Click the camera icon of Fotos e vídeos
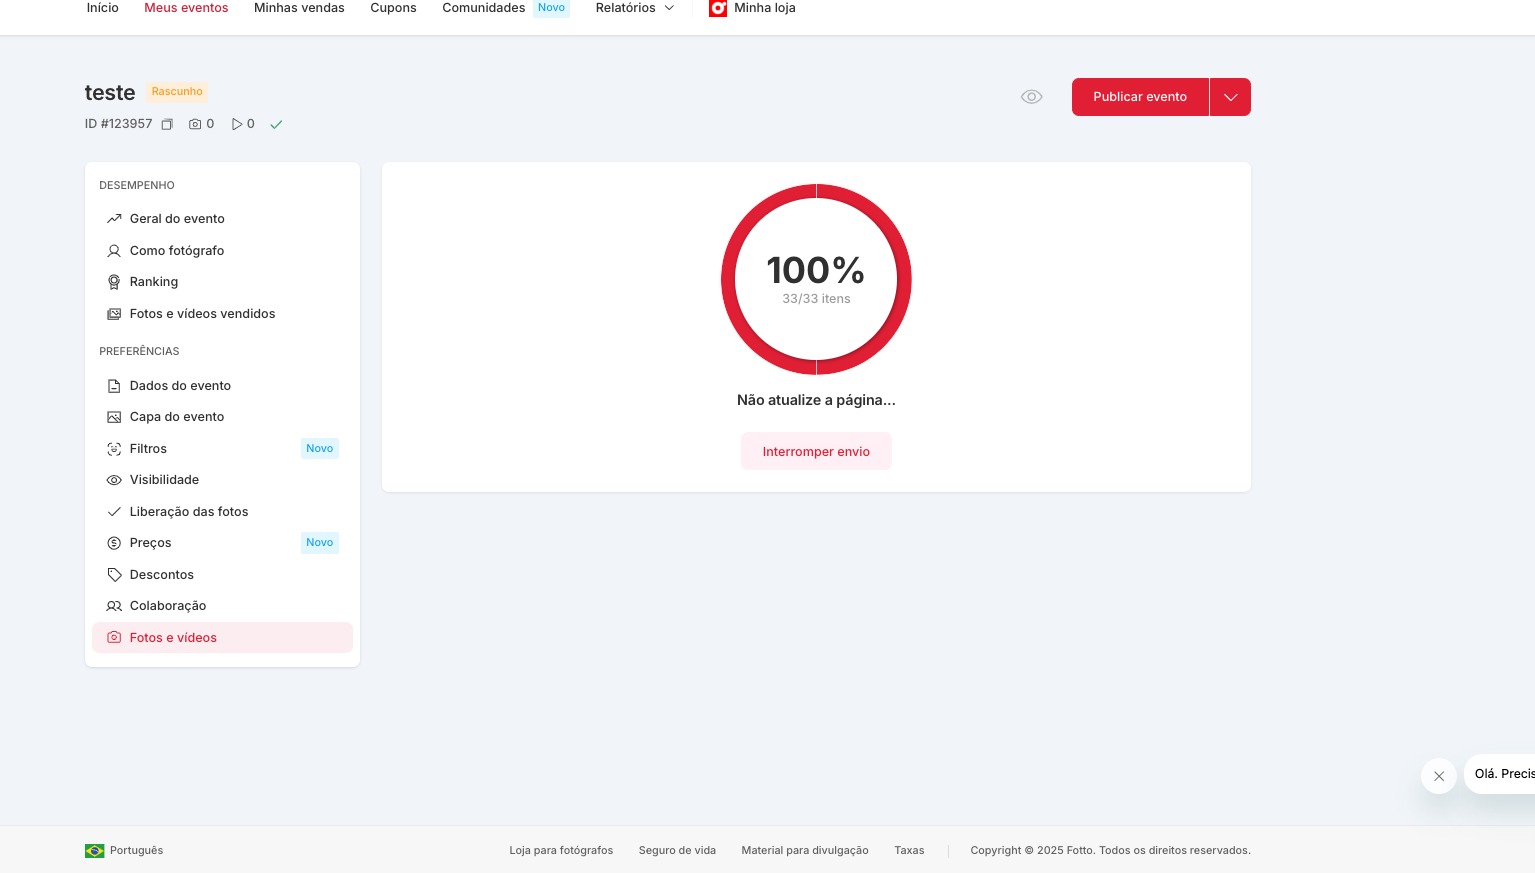1535x873 pixels. tap(114, 638)
